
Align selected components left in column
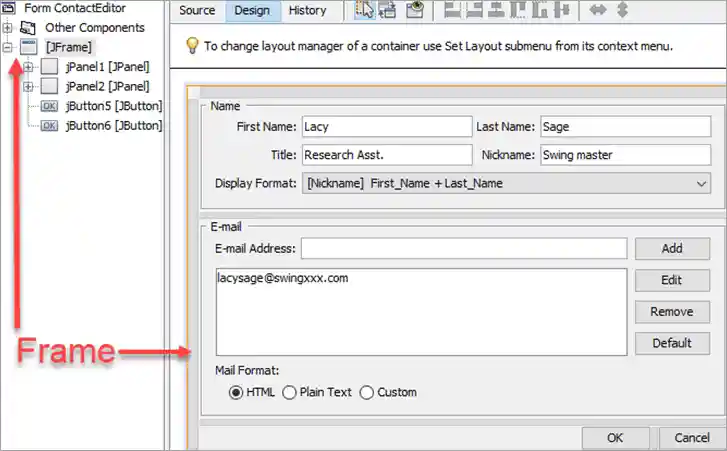click(453, 10)
